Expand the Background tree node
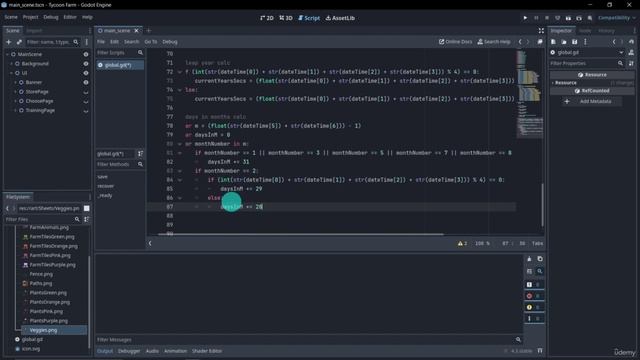Image resolution: width=640 pixels, height=360 pixels. point(11,64)
